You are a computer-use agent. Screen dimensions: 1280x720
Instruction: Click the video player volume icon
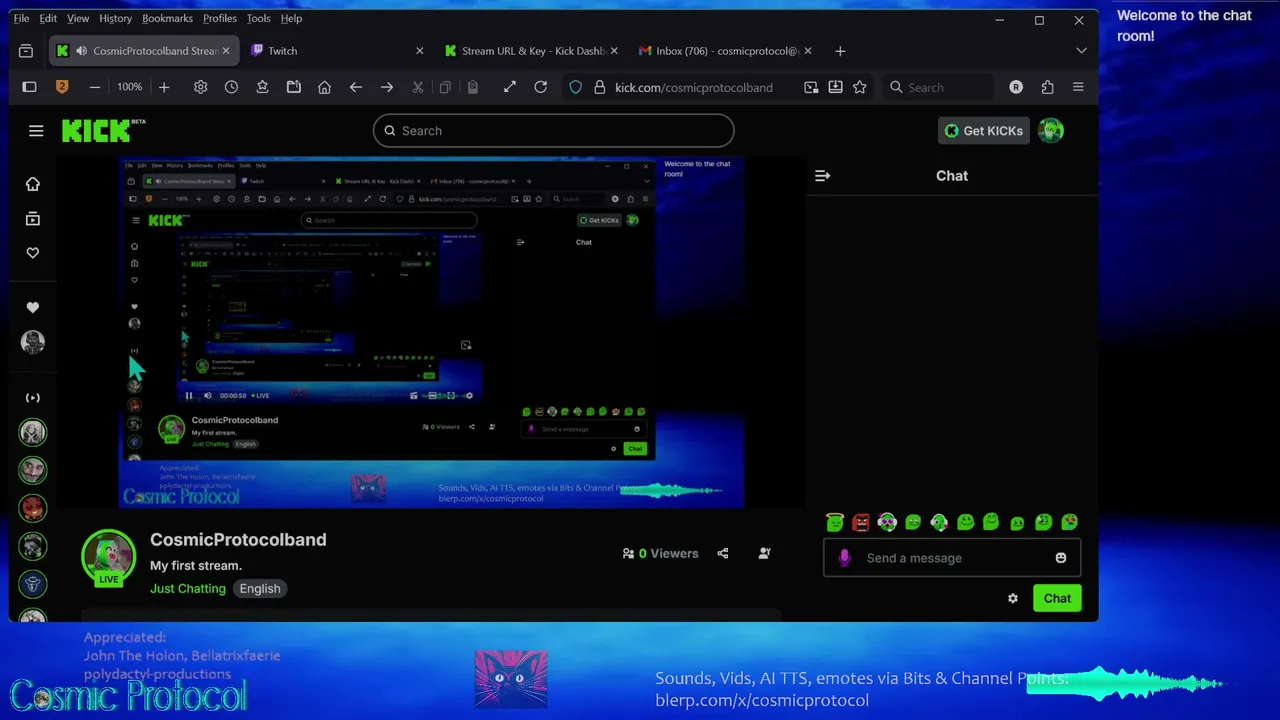click(208, 395)
